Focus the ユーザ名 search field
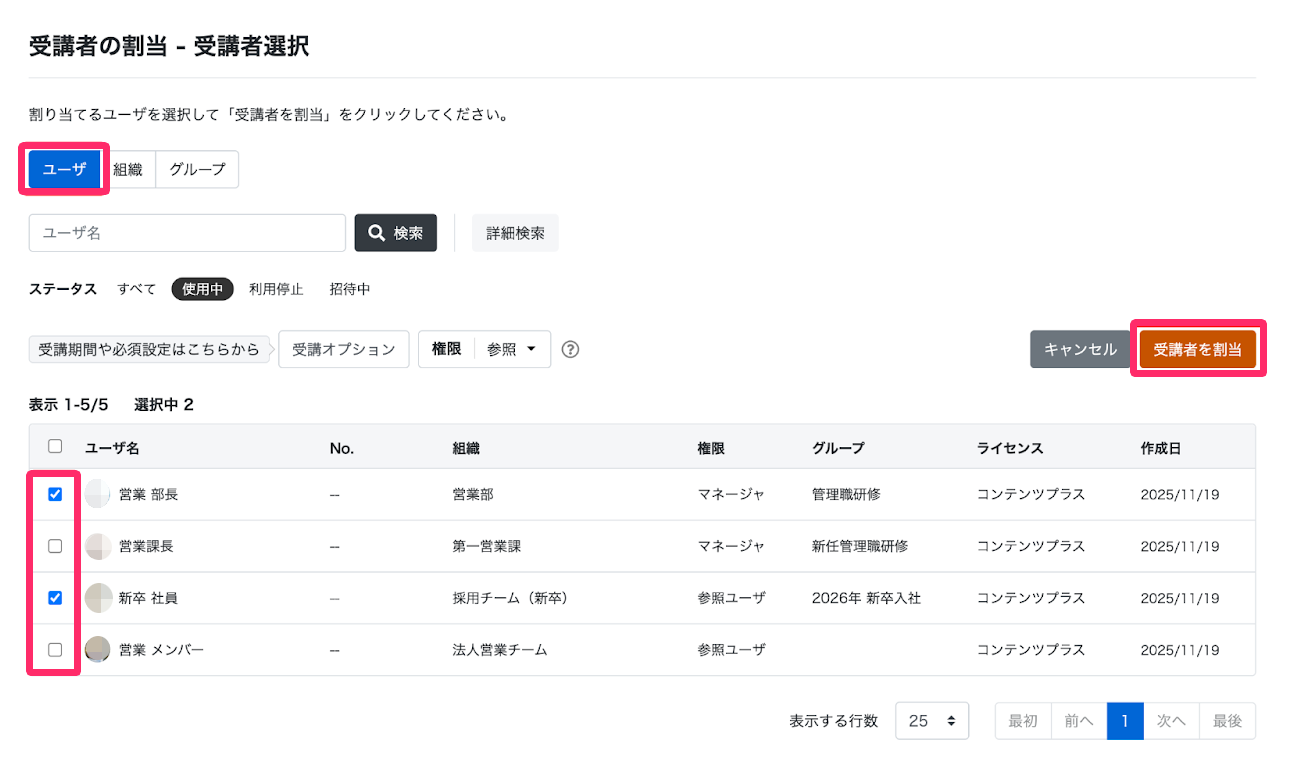This screenshot has height=765, width=1290. (x=187, y=233)
